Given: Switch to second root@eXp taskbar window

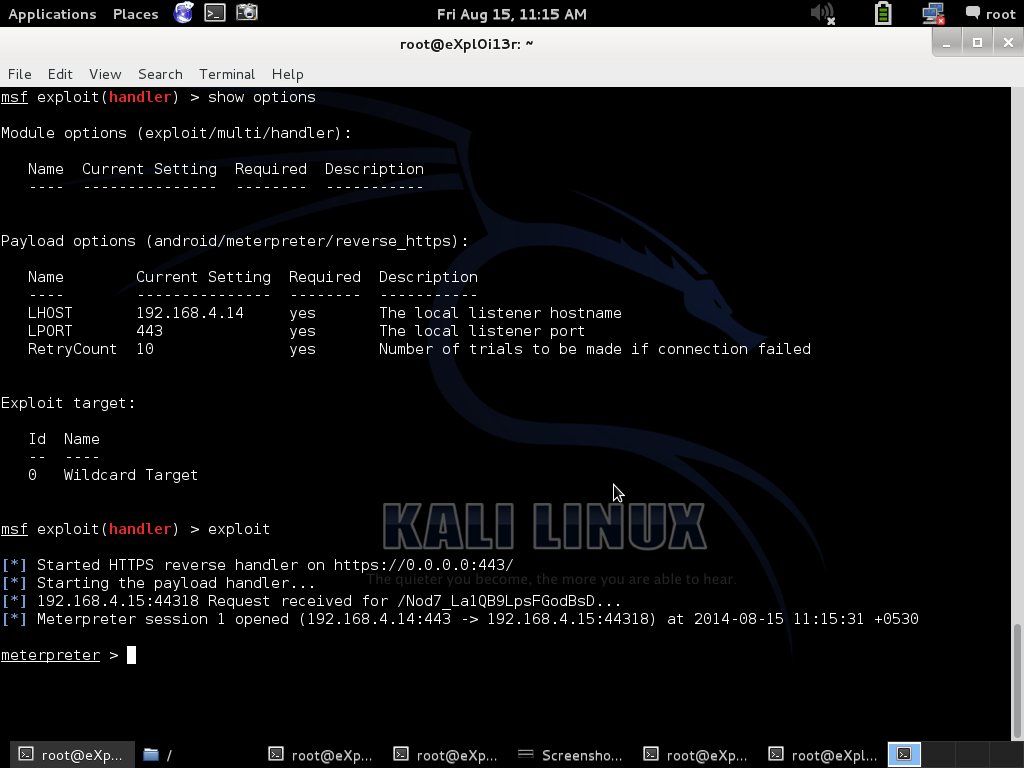Looking at the screenshot, I should [321, 755].
